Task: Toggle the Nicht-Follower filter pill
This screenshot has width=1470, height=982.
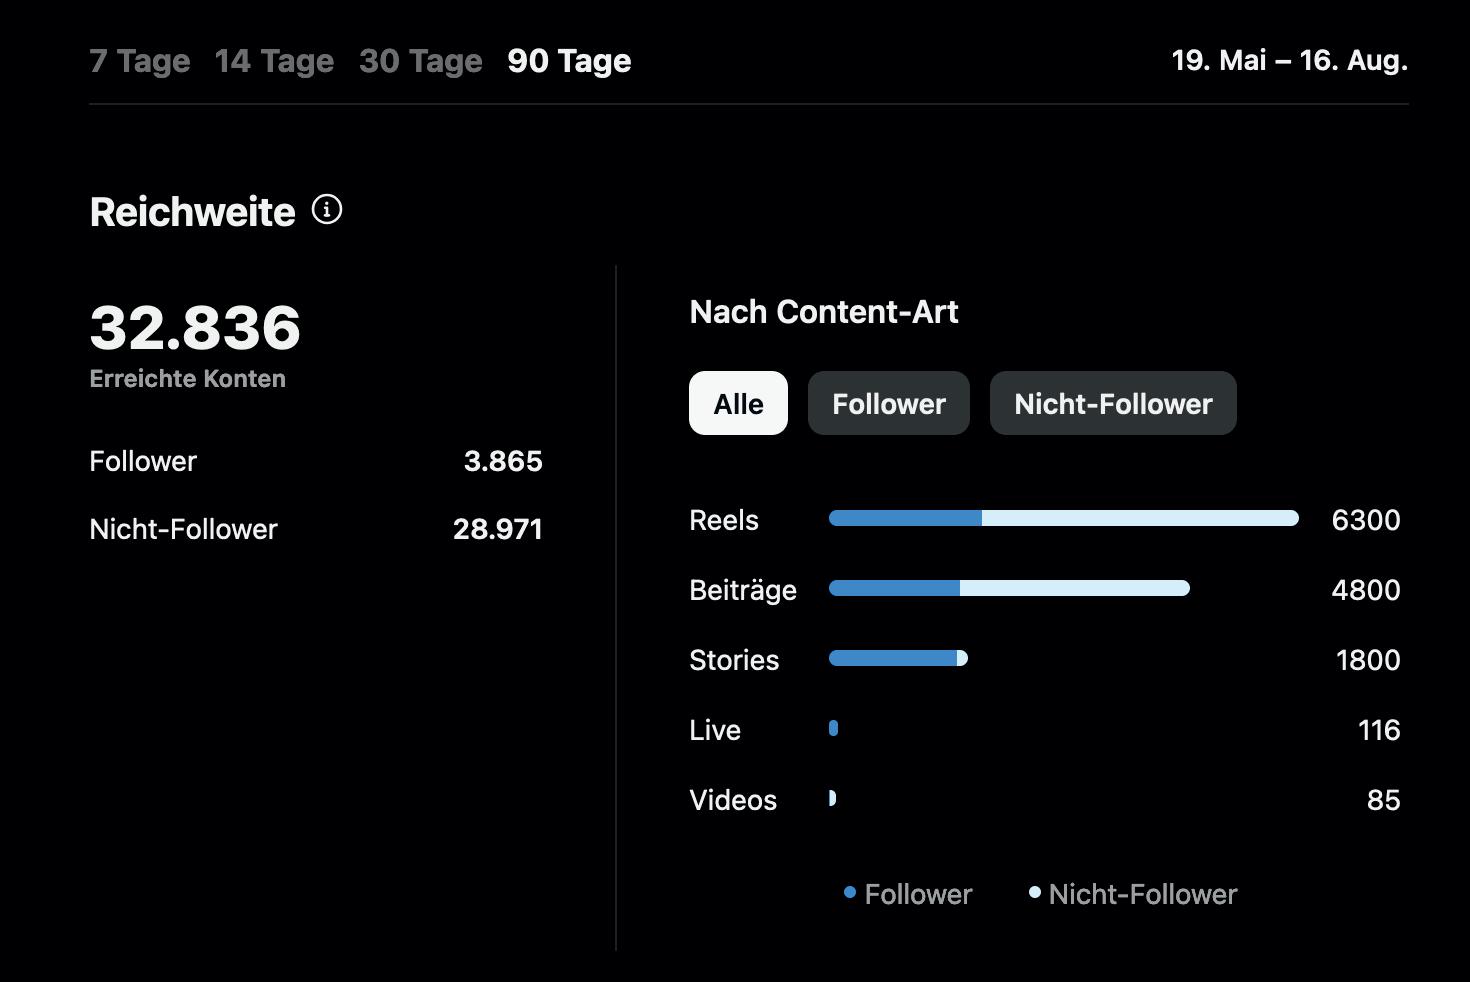Action: (x=1113, y=404)
